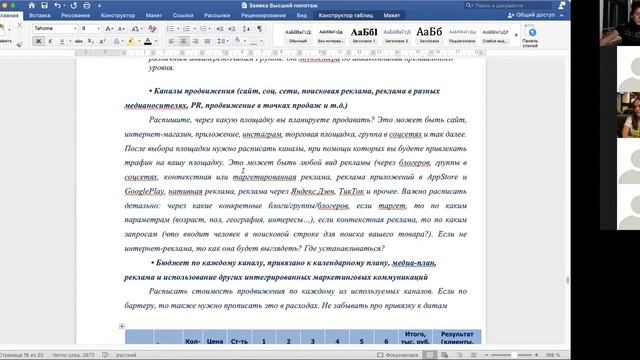Decrease the font size
Screen dimensions: 640x360
point(121,29)
